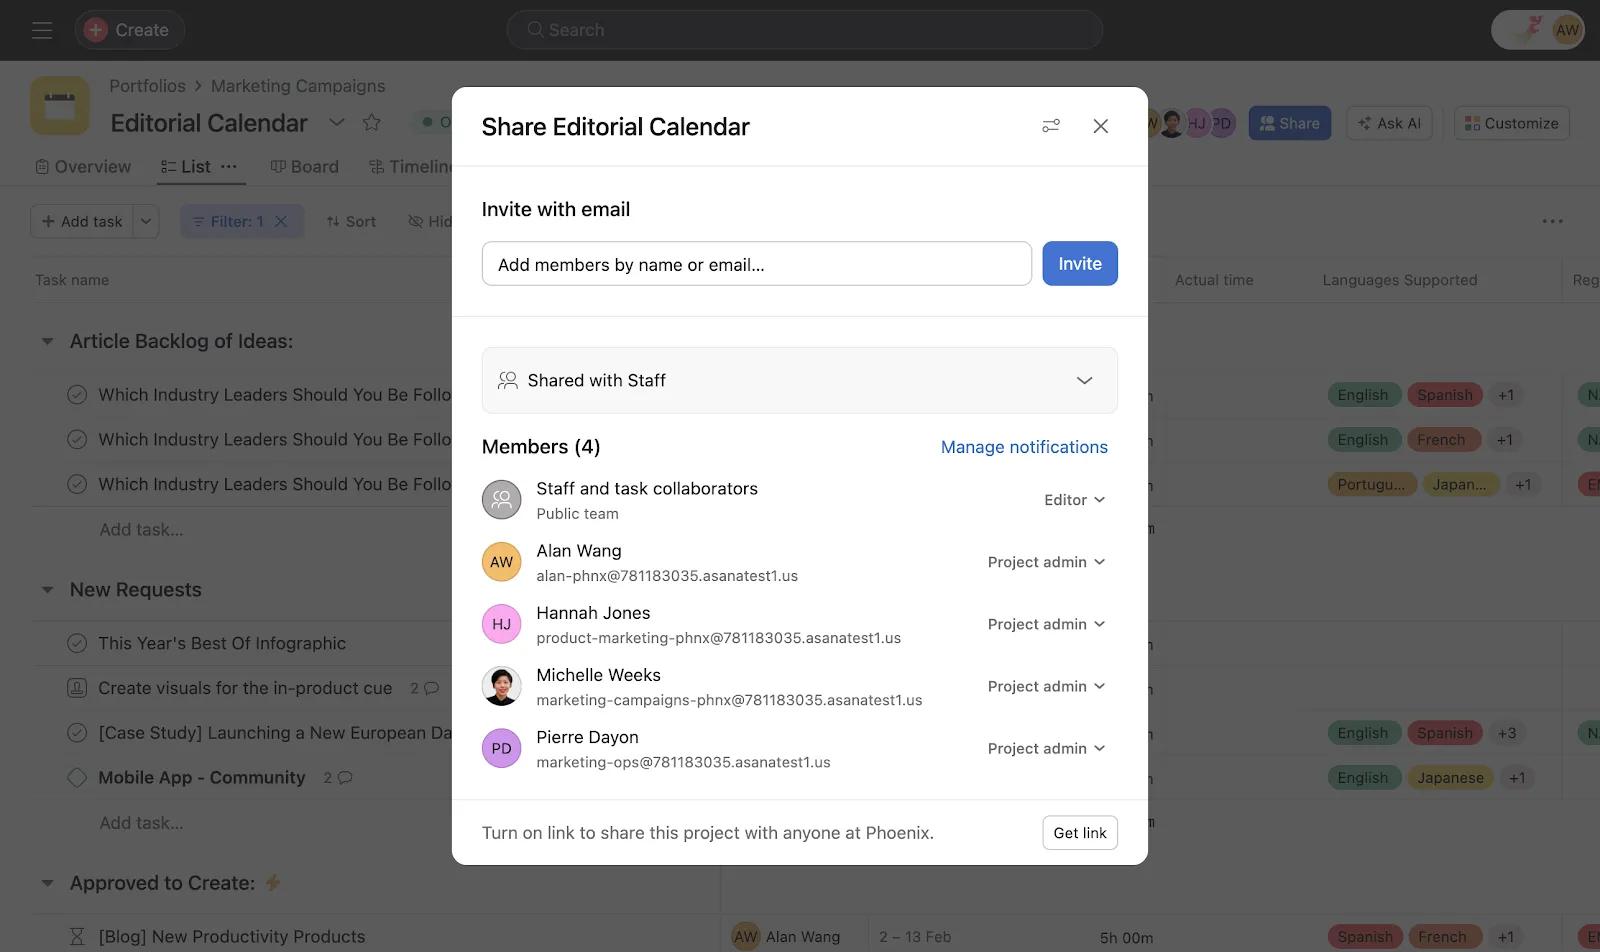
Task: Star the Editorial Calendar project
Action: [372, 123]
